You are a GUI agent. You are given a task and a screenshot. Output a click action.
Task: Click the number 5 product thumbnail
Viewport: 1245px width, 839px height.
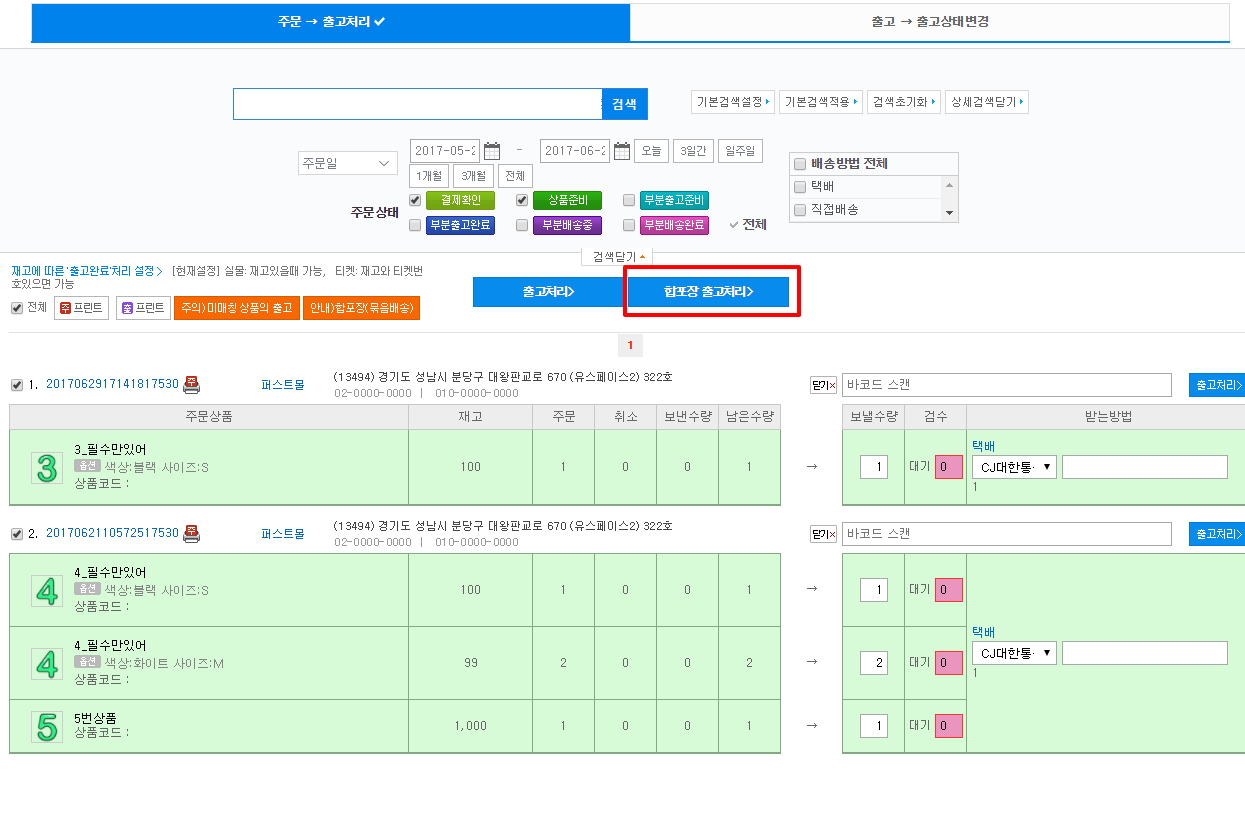coord(46,726)
